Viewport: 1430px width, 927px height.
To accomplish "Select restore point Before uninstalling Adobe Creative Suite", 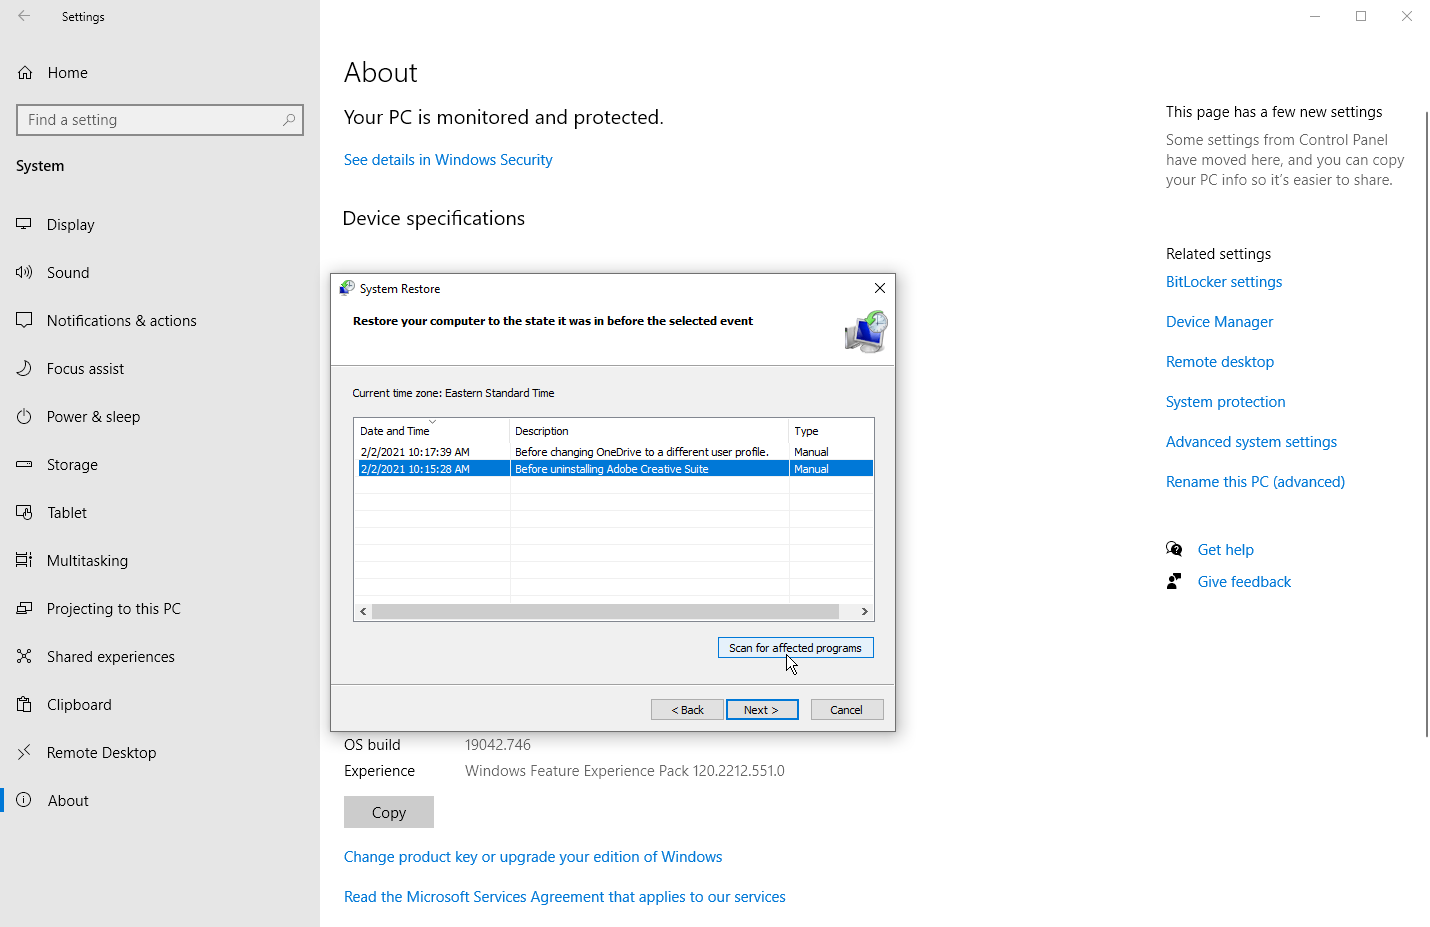I will (x=615, y=469).
